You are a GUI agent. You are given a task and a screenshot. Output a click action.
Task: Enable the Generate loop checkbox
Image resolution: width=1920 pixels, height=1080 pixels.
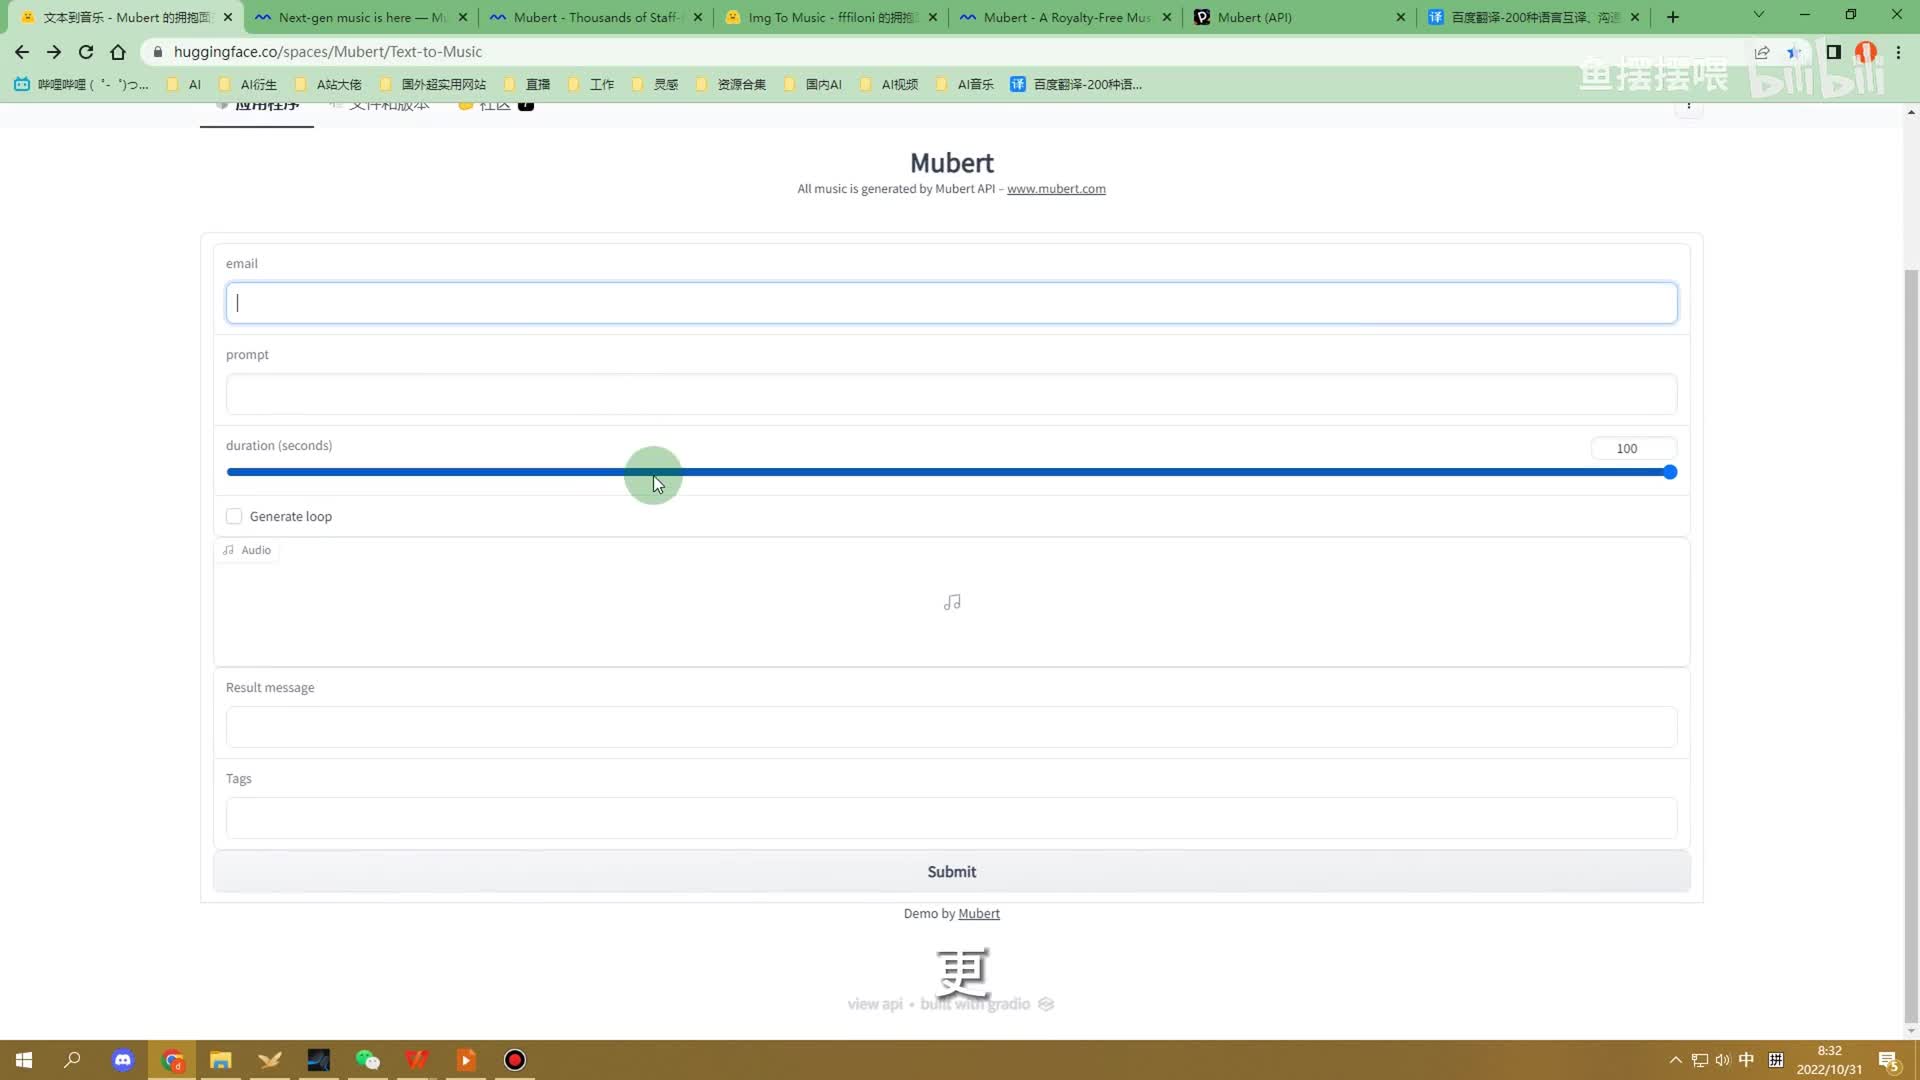pyautogui.click(x=234, y=517)
